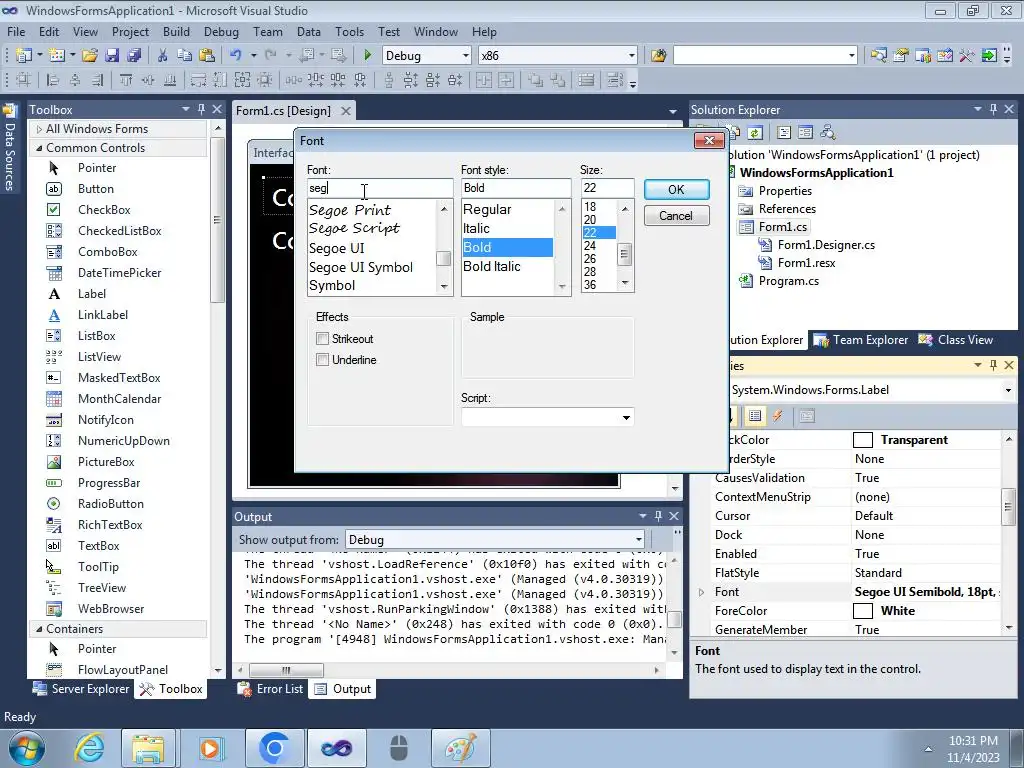Image resolution: width=1024 pixels, height=768 pixels.
Task: Click the Paste clipboard icon
Action: (207, 56)
